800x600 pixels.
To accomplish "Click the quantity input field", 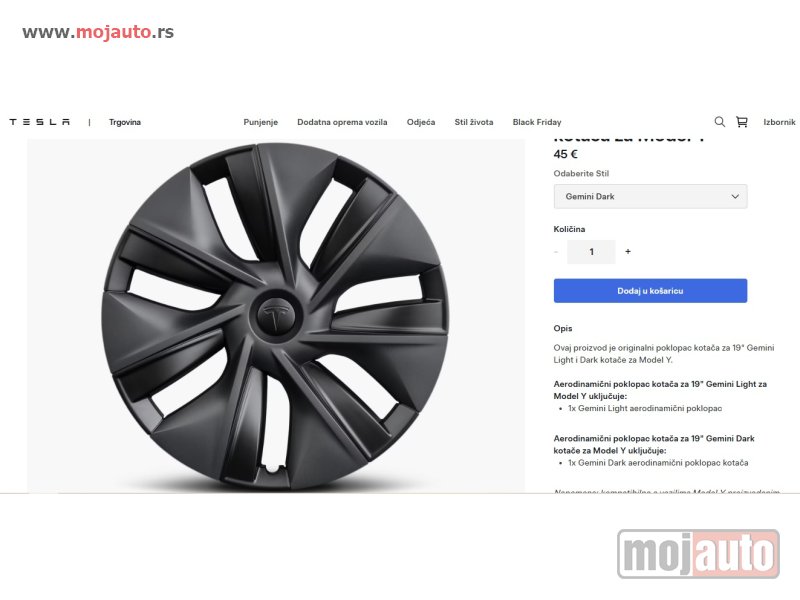I will (591, 252).
